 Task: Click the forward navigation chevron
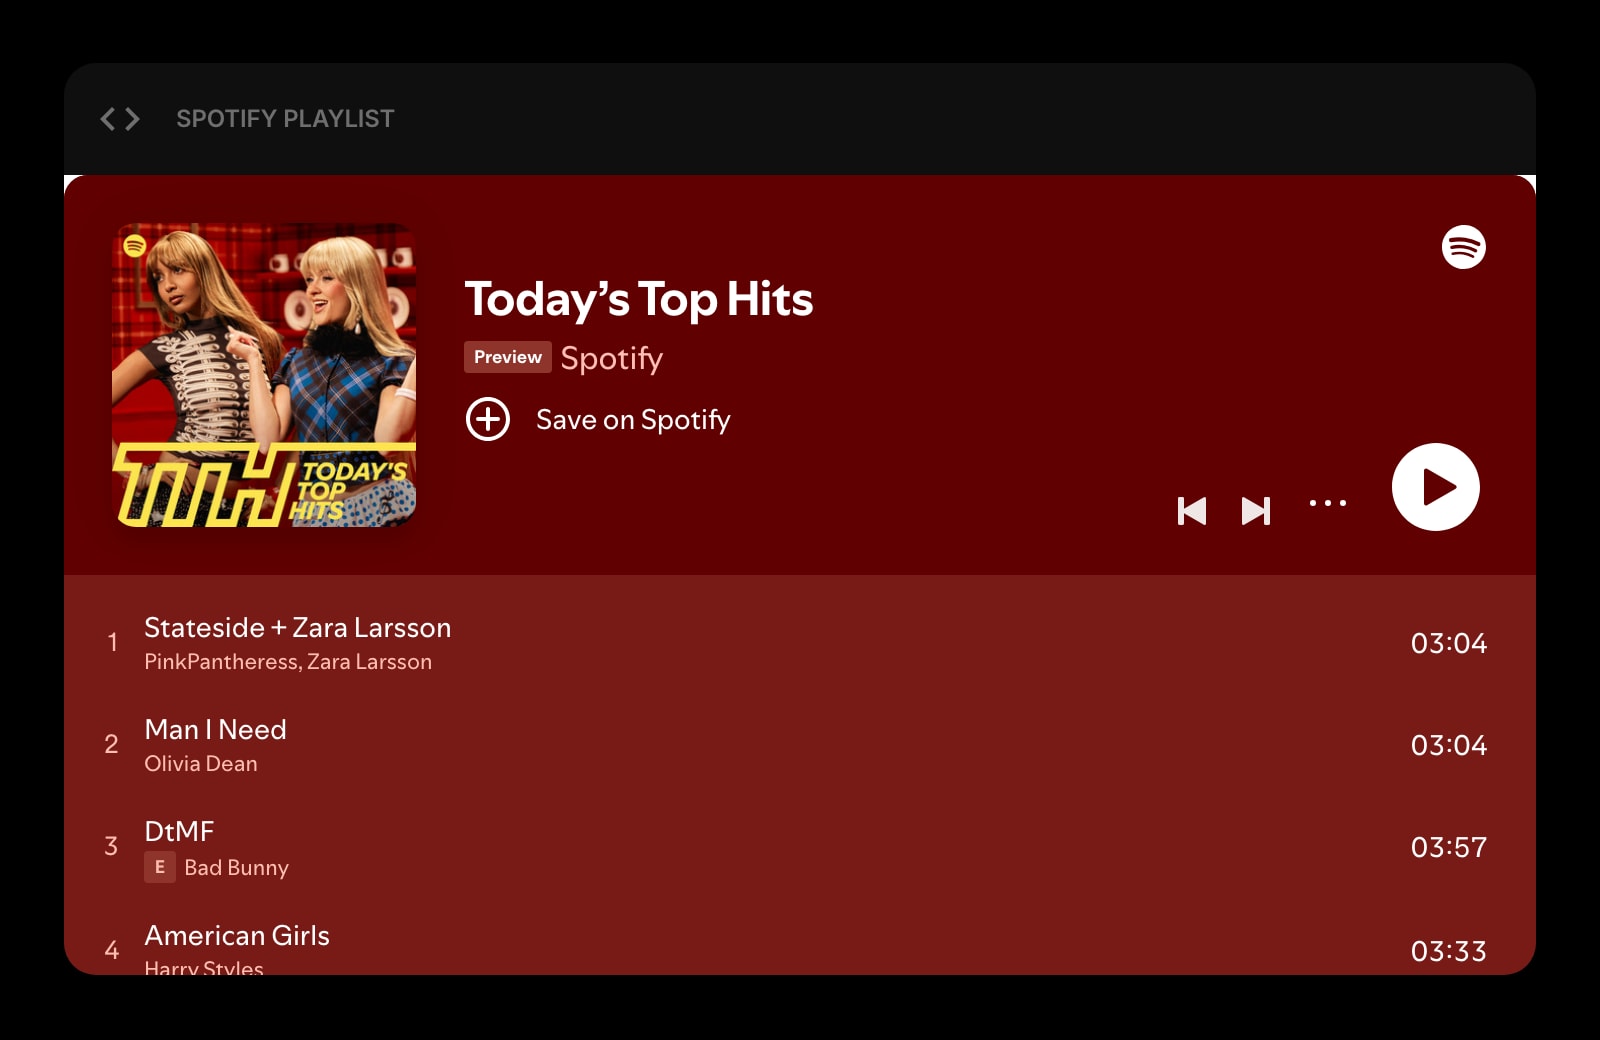pos(133,118)
